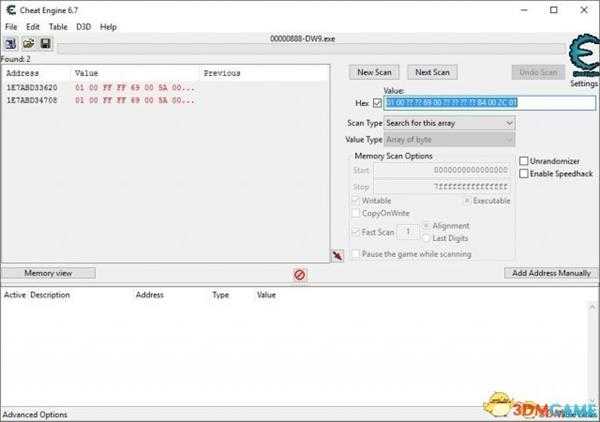Open the D3D menu

pos(84,26)
